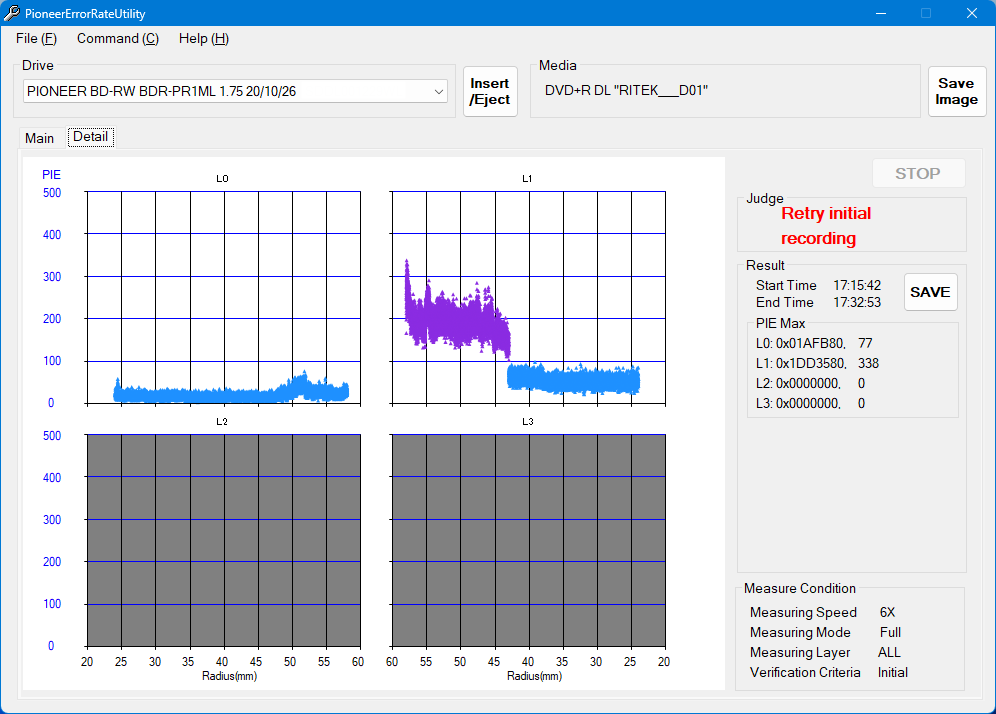This screenshot has height=714, width=996.
Task: Click the Measuring Speed 6X value
Action: [x=887, y=612]
